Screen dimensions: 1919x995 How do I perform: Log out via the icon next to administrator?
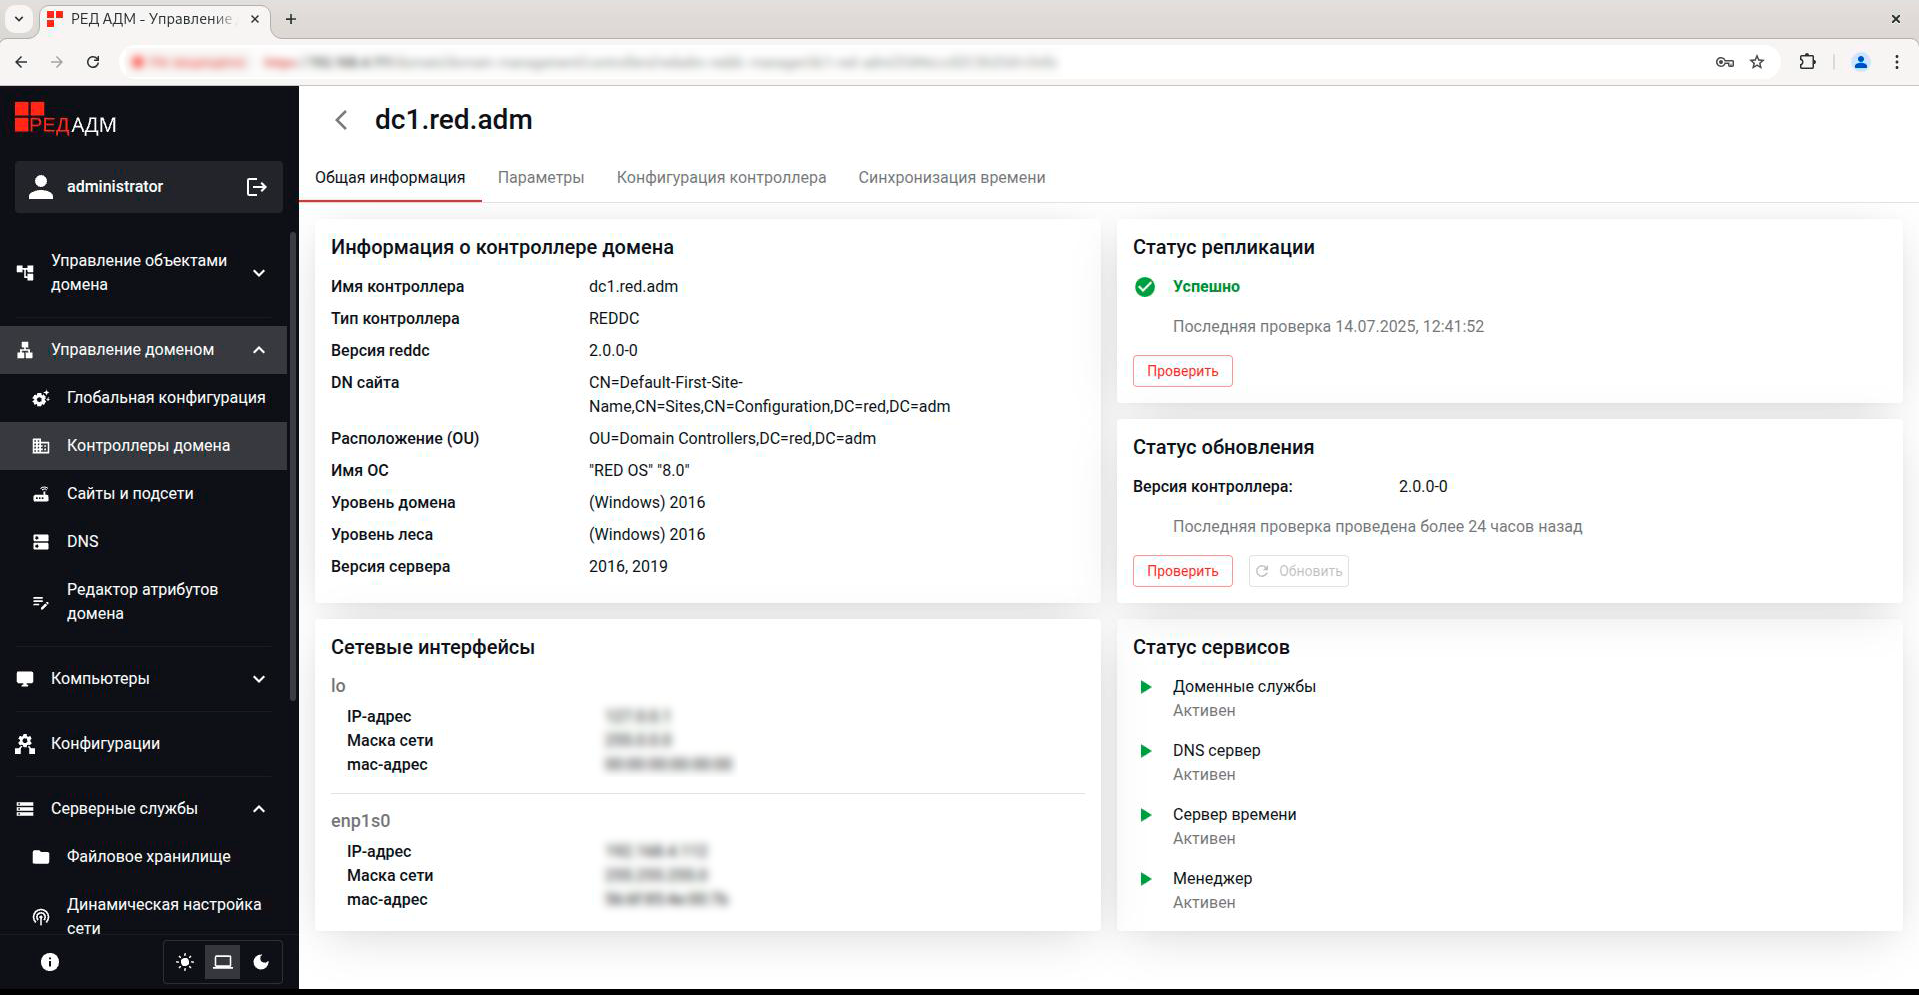tap(257, 187)
